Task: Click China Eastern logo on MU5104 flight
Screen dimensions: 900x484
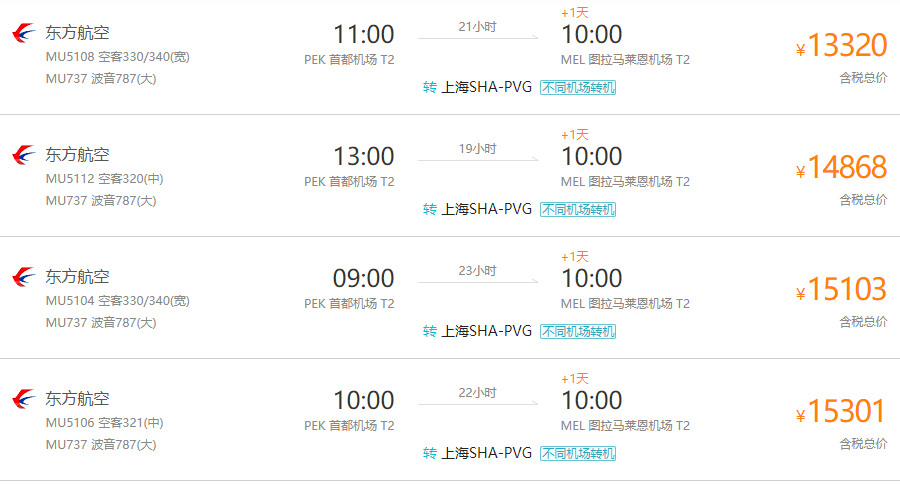Action: point(24,277)
